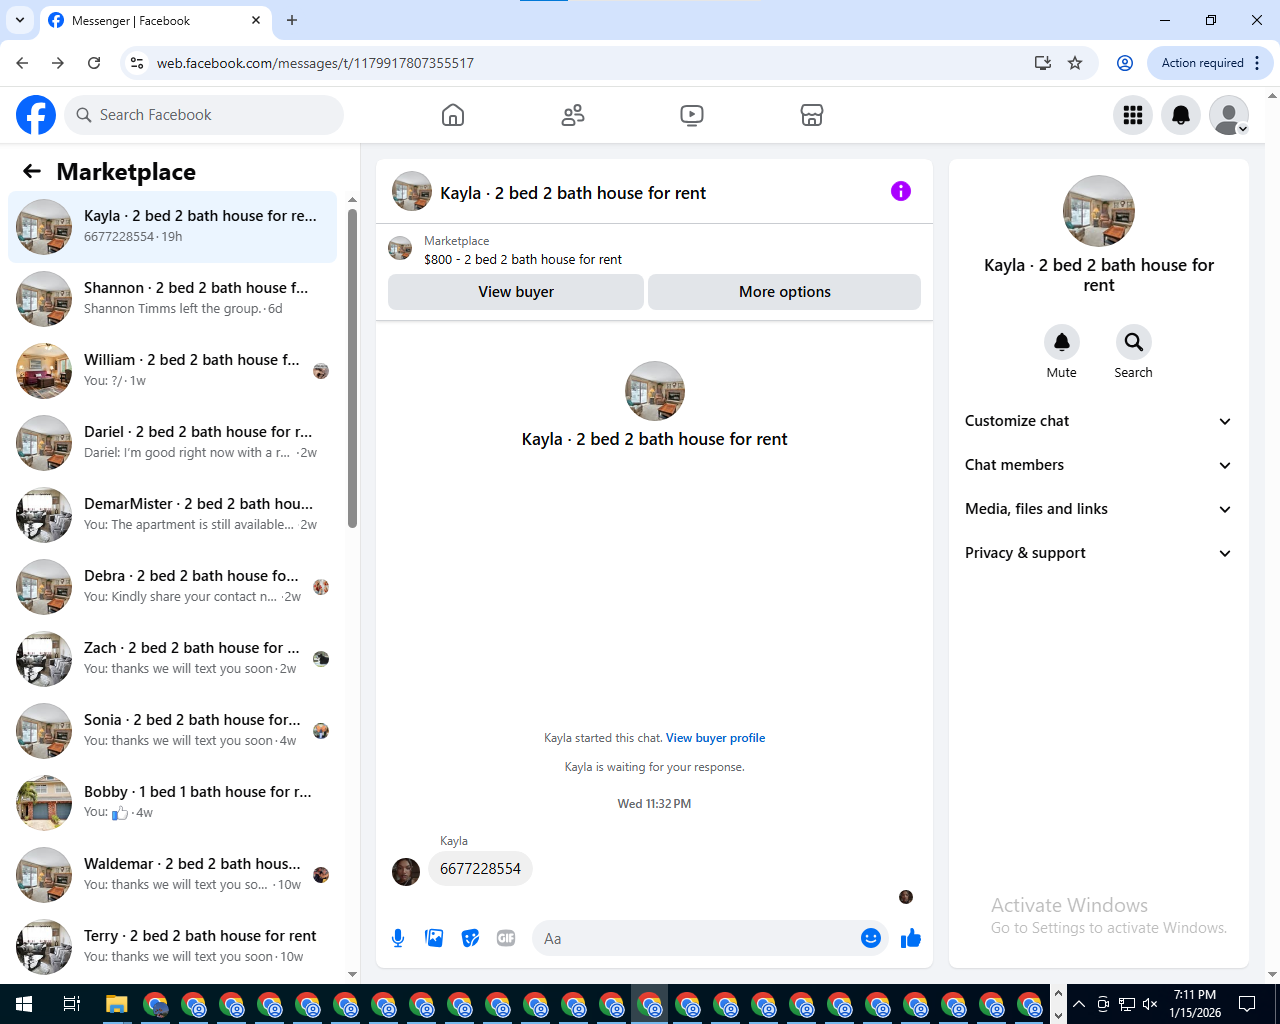Screen dimensions: 1280x1024
Task: Click the install app icon in address bar
Action: 1043,63
